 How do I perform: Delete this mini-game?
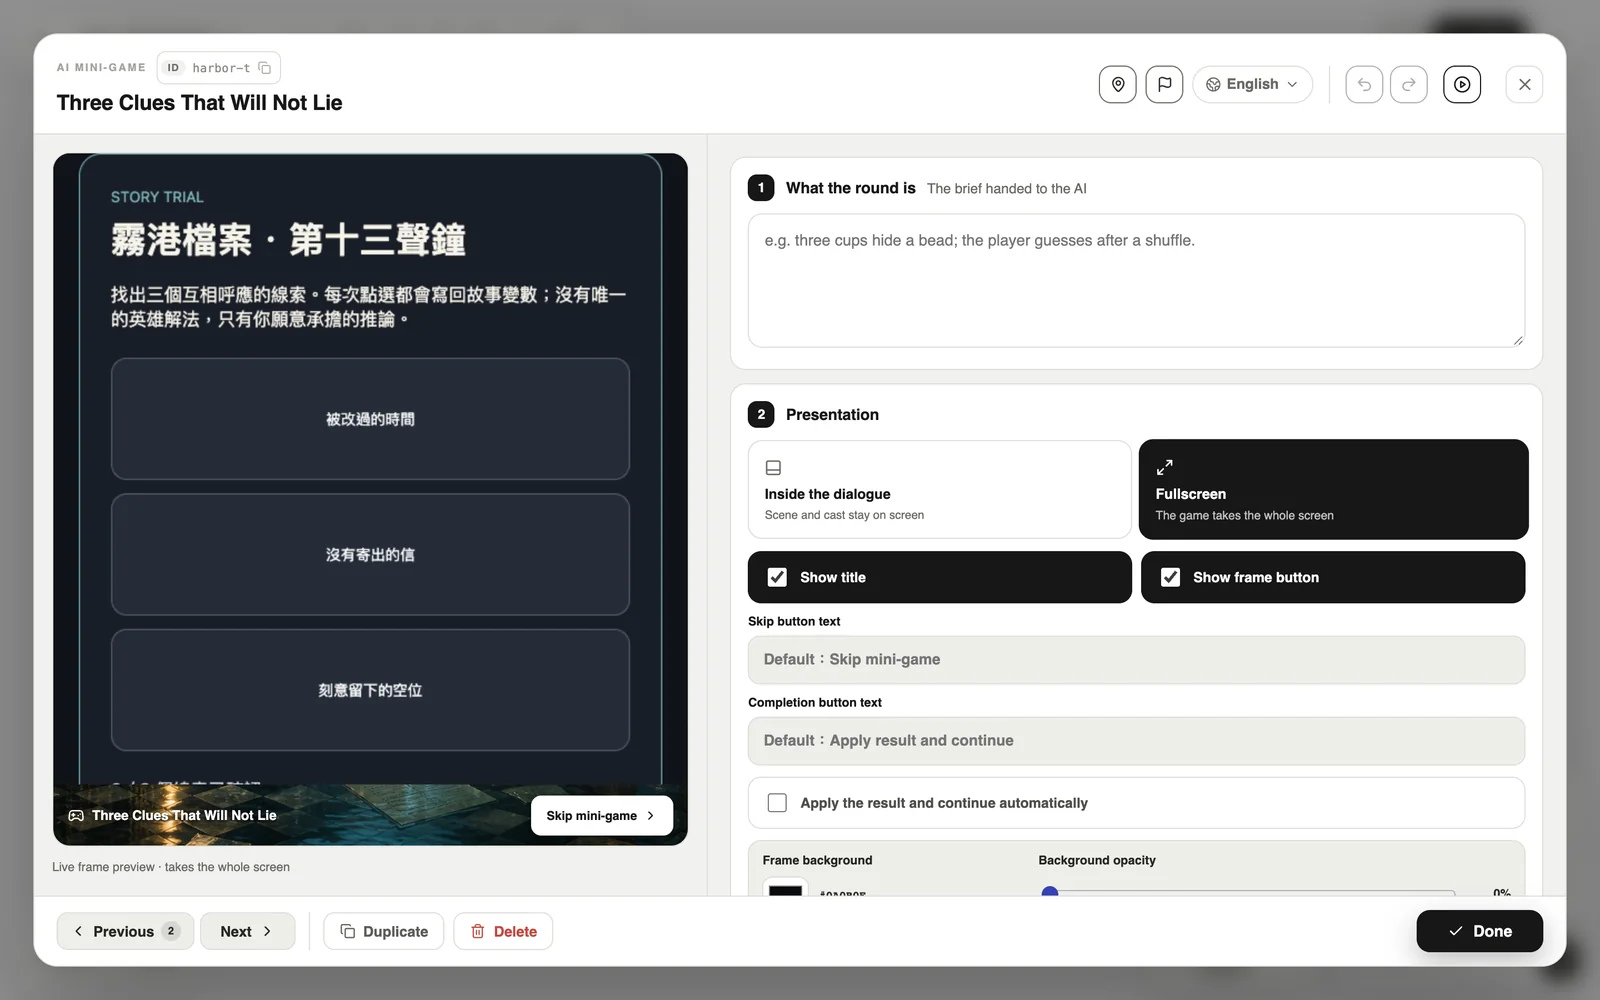coord(503,931)
